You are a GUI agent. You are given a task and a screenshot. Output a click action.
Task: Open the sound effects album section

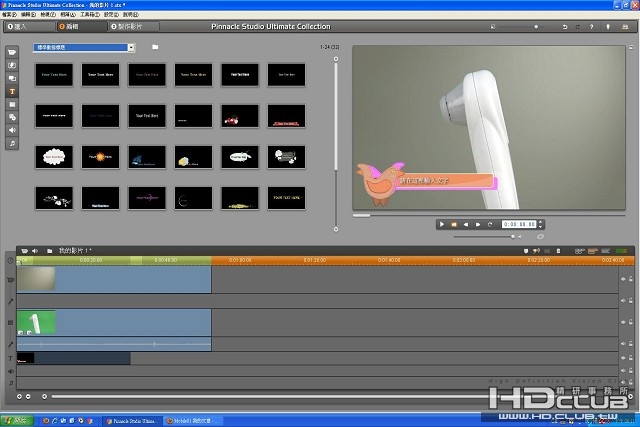(x=12, y=130)
